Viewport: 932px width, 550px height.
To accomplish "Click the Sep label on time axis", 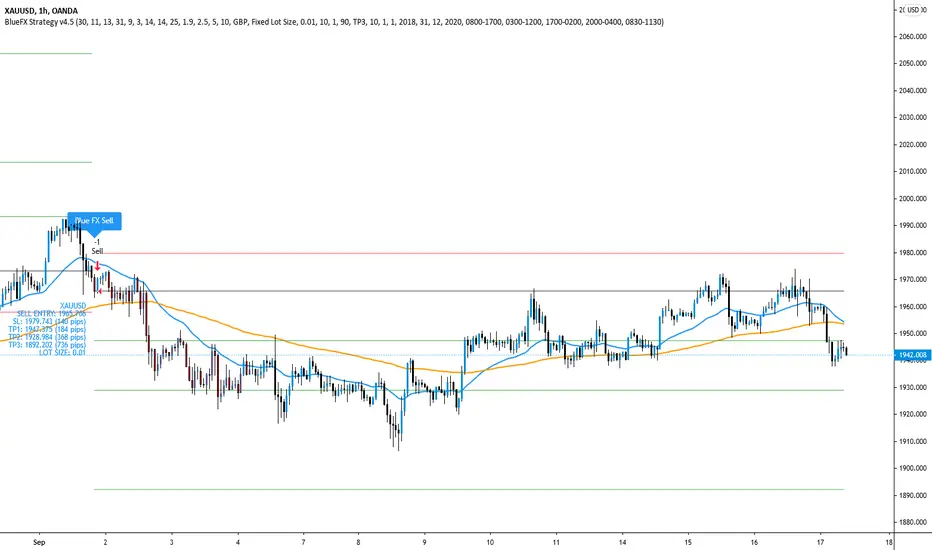I will 39,542.
